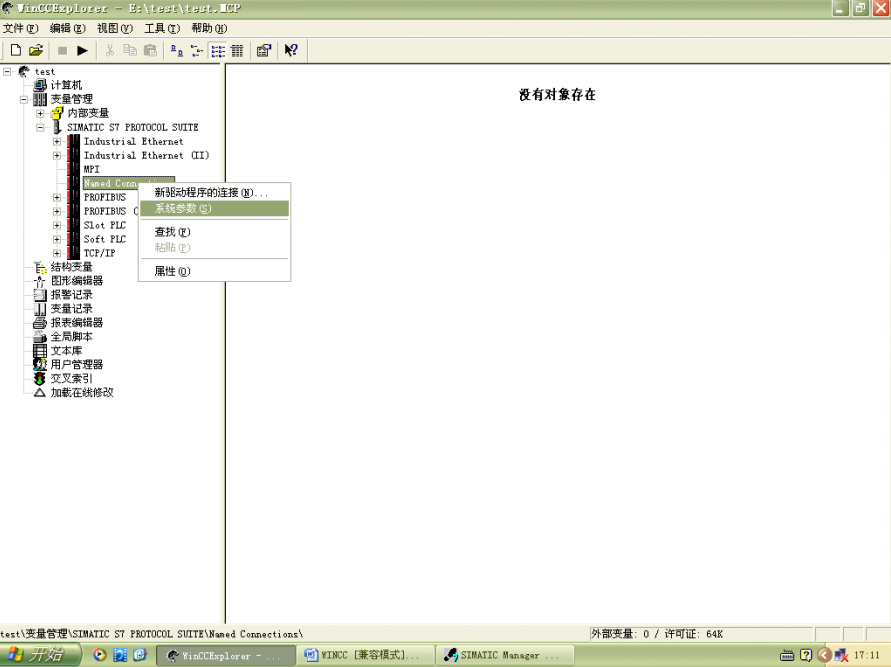Open the 视图(V) menu
The image size is (891, 667).
tap(115, 28)
